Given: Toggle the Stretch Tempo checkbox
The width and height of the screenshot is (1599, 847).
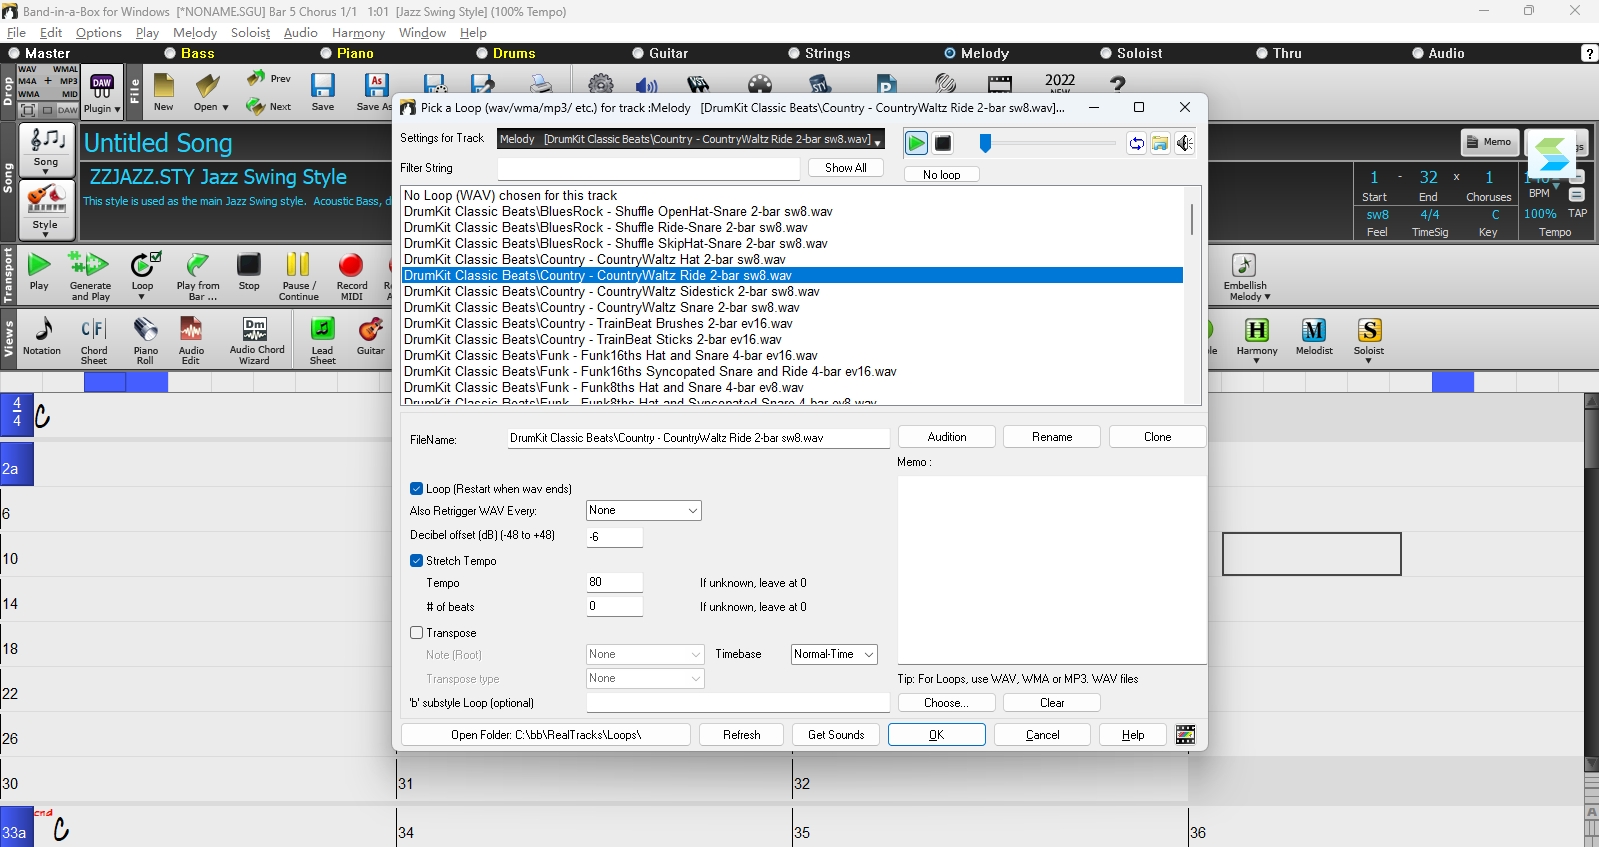Looking at the screenshot, I should click(417, 561).
